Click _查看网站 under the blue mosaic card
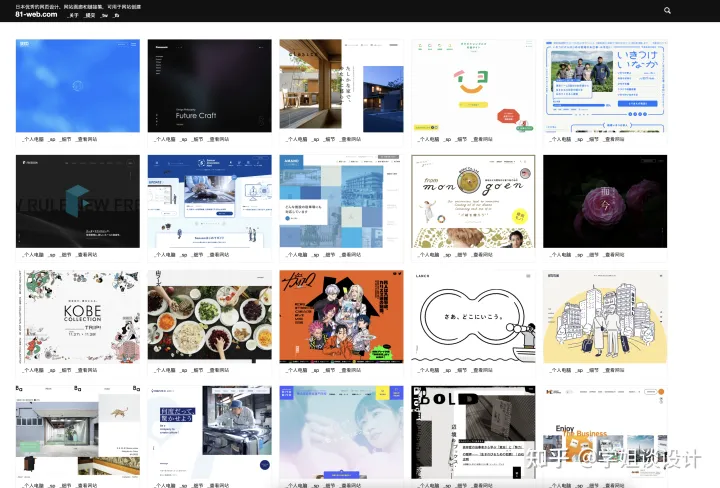The width and height of the screenshot is (720, 488). tap(350, 254)
